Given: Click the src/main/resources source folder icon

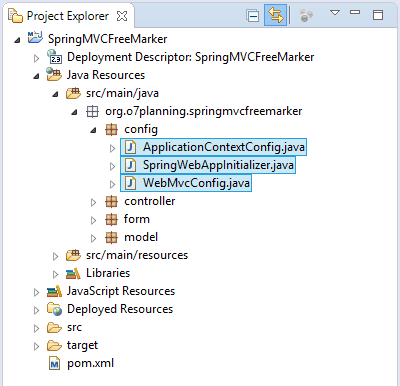Looking at the screenshot, I should 73,255.
